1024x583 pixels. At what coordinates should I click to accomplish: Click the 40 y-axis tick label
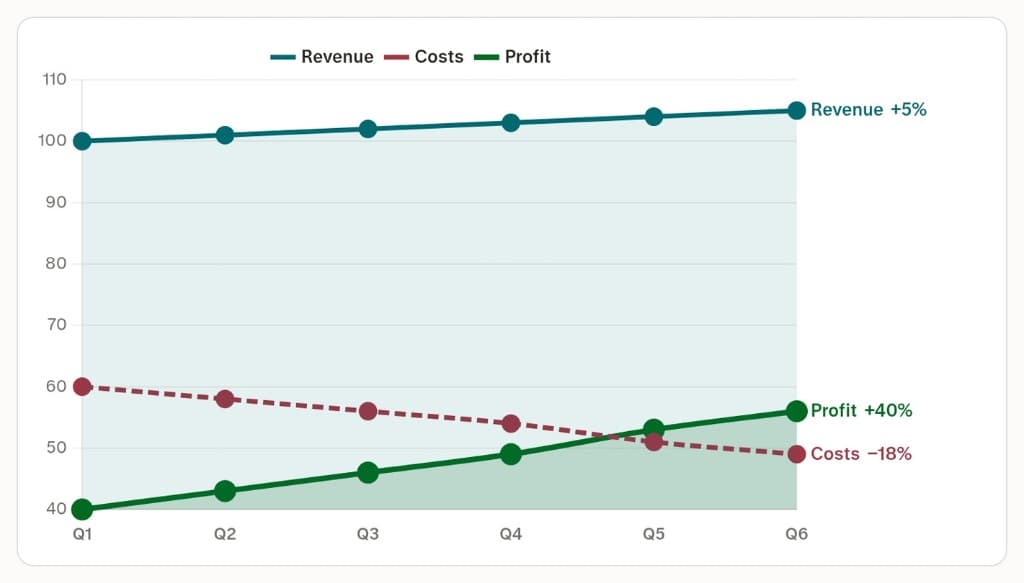pyautogui.click(x=56, y=509)
